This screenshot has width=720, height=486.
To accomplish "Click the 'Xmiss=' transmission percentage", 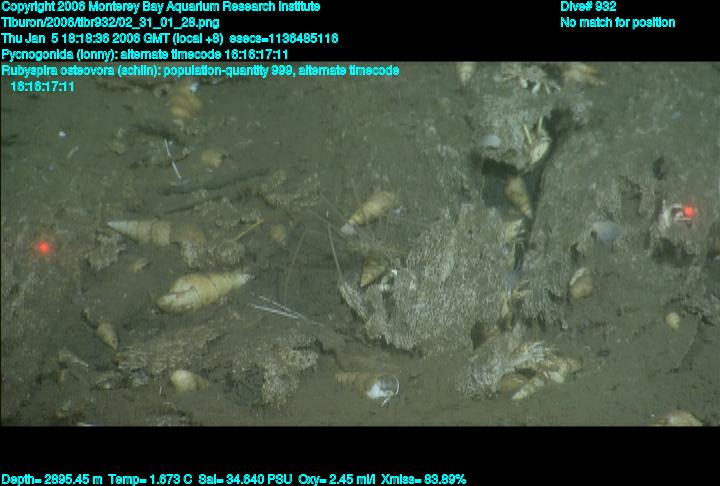I will 423,480.
